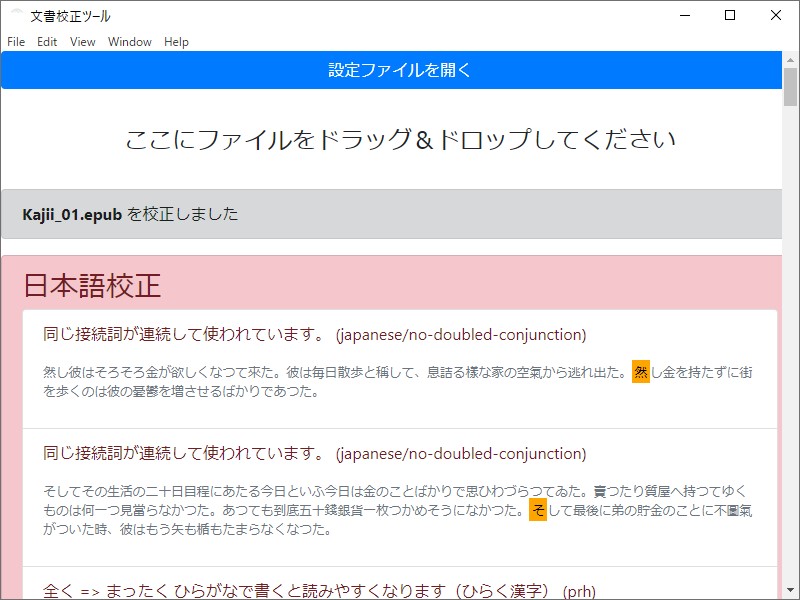800x600 pixels.
Task: Open the View menu
Action: tap(81, 42)
